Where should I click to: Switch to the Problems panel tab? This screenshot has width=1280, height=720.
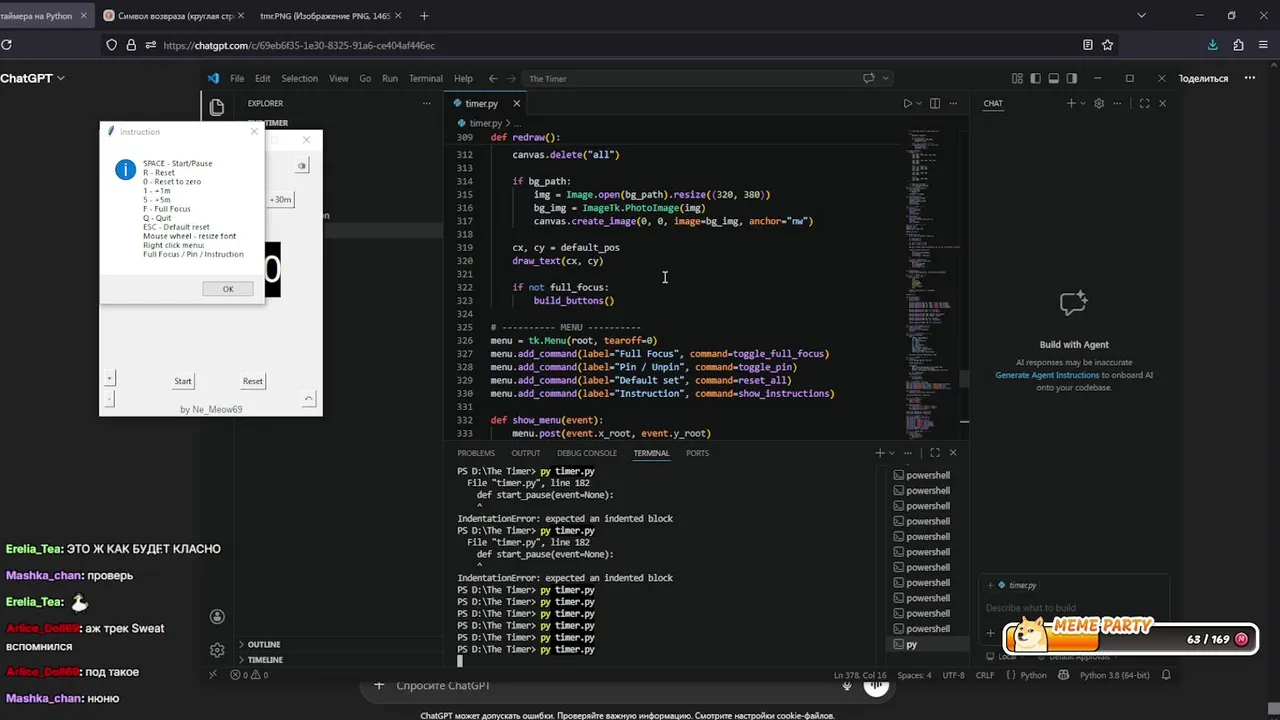point(476,453)
